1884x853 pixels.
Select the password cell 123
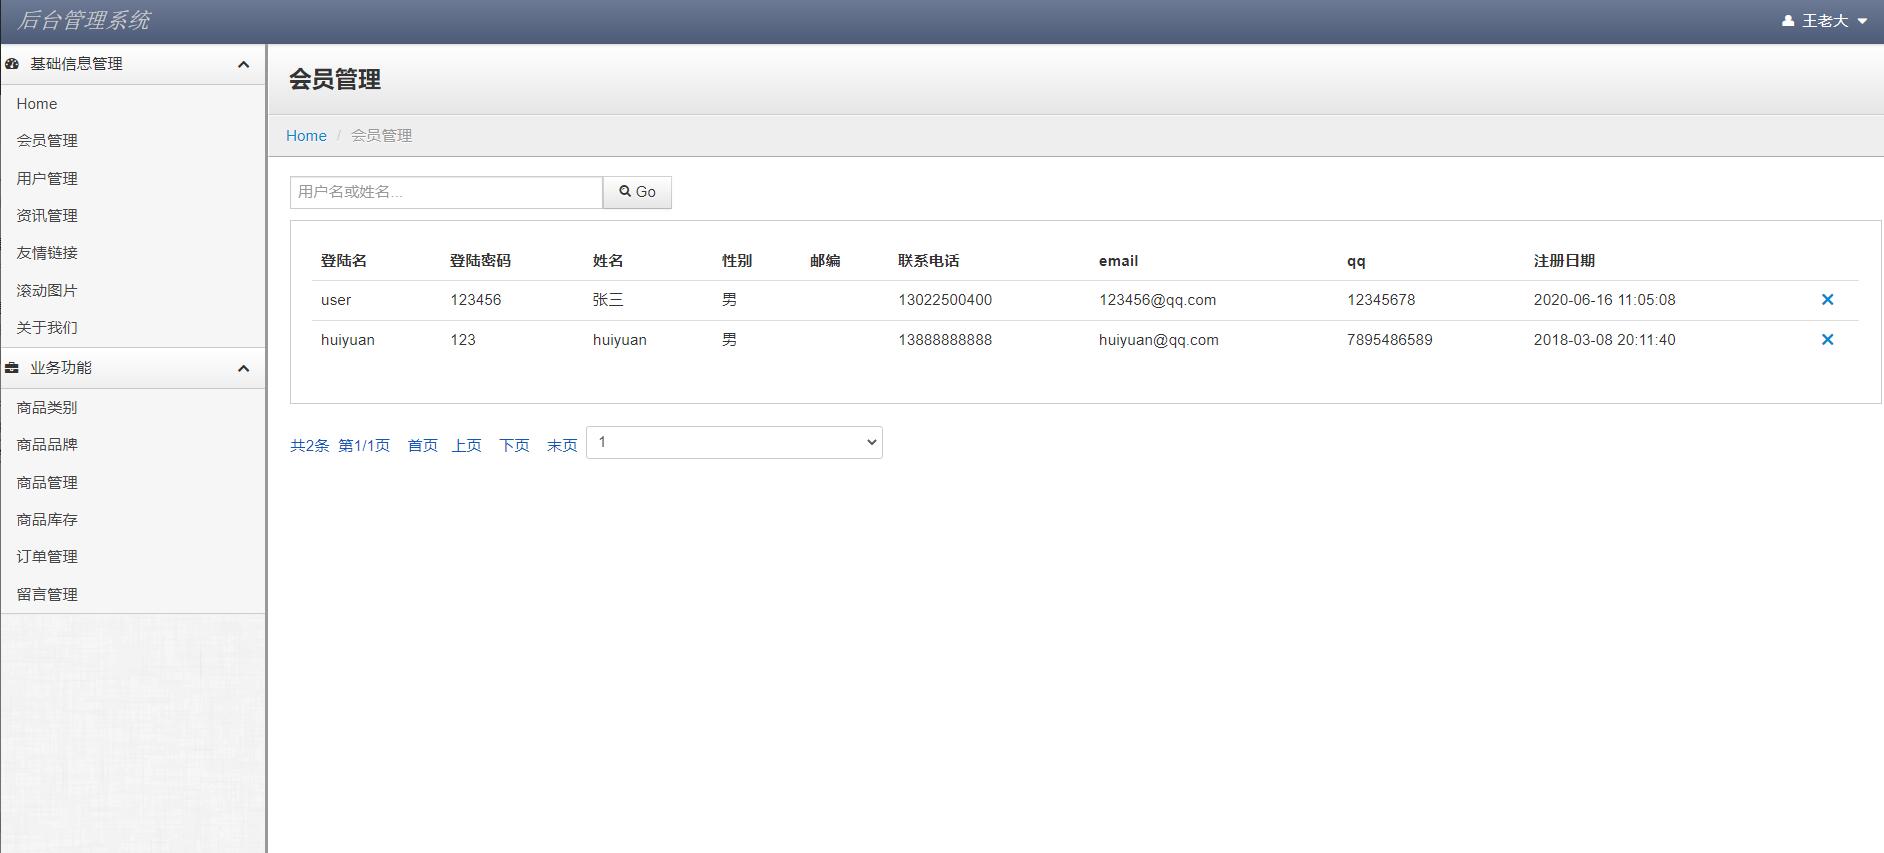(463, 340)
